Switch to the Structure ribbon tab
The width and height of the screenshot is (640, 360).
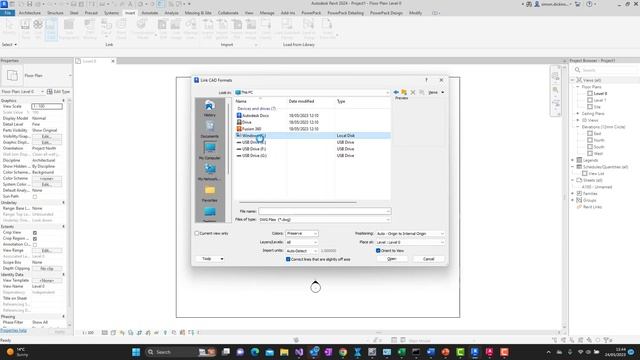click(55, 13)
